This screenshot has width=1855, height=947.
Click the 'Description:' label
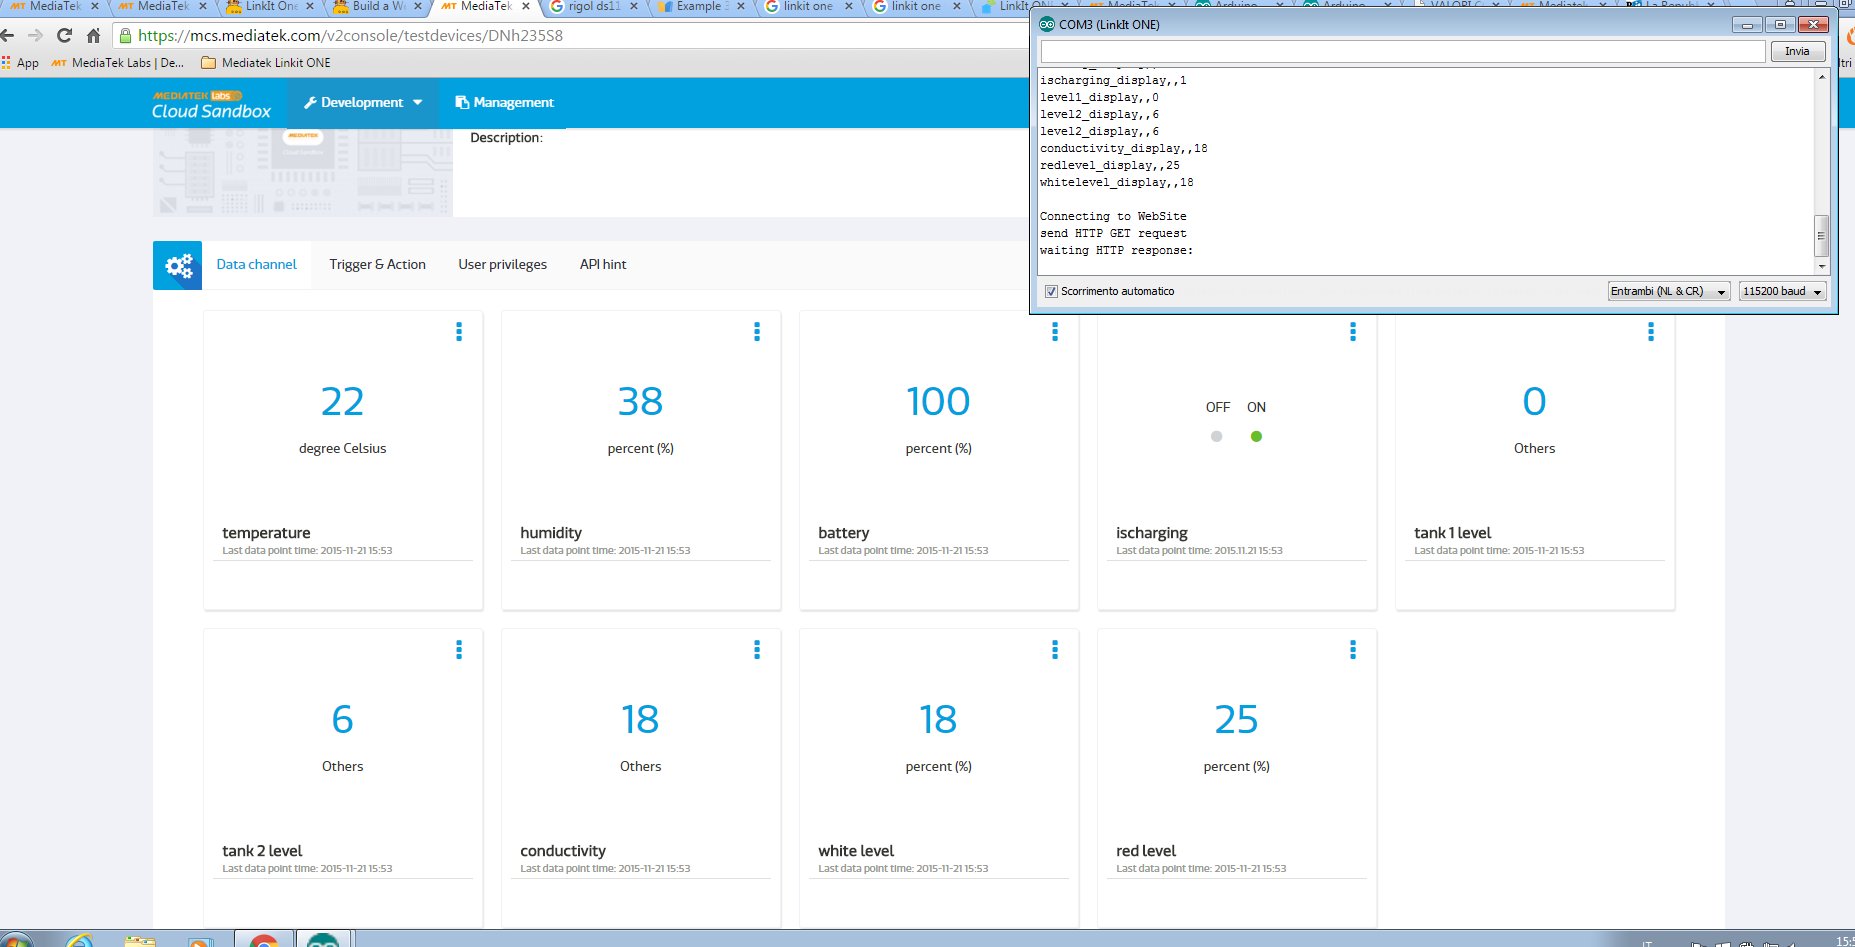pyautogui.click(x=506, y=138)
